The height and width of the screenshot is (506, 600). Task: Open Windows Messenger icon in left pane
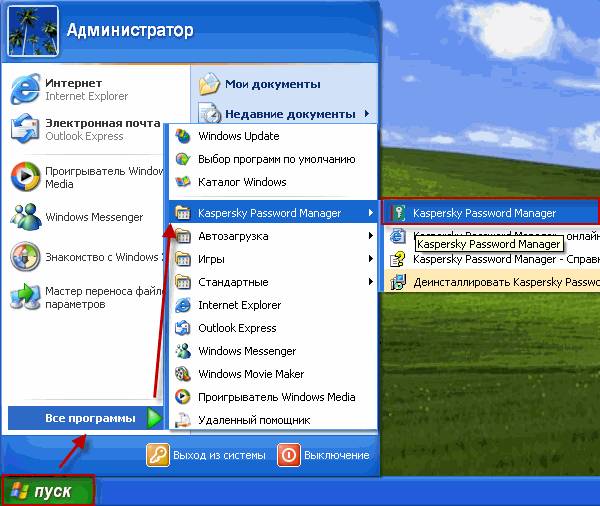pos(25,216)
